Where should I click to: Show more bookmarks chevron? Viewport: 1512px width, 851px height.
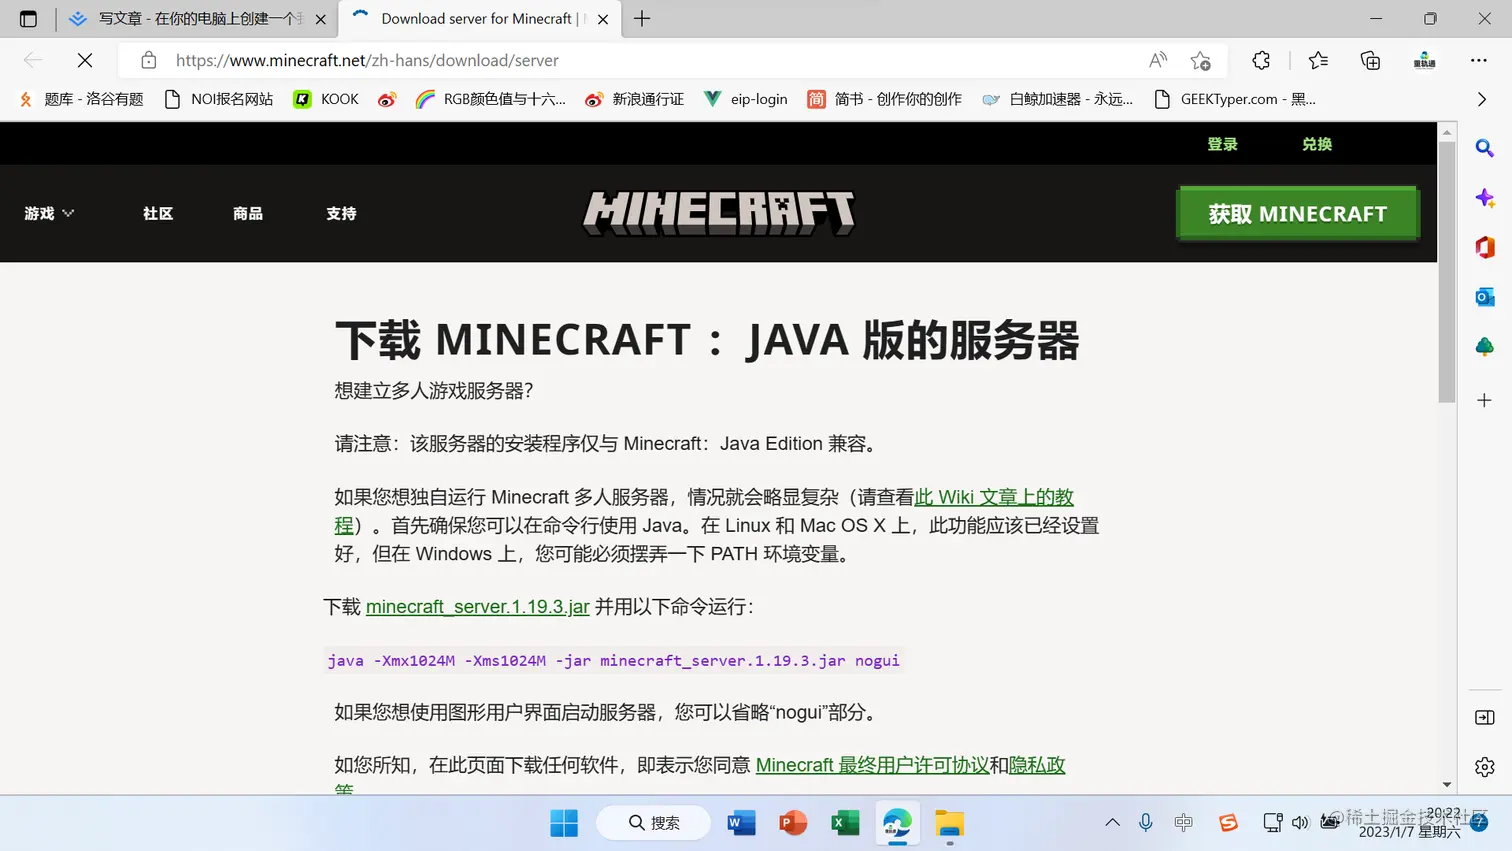pyautogui.click(x=1482, y=99)
